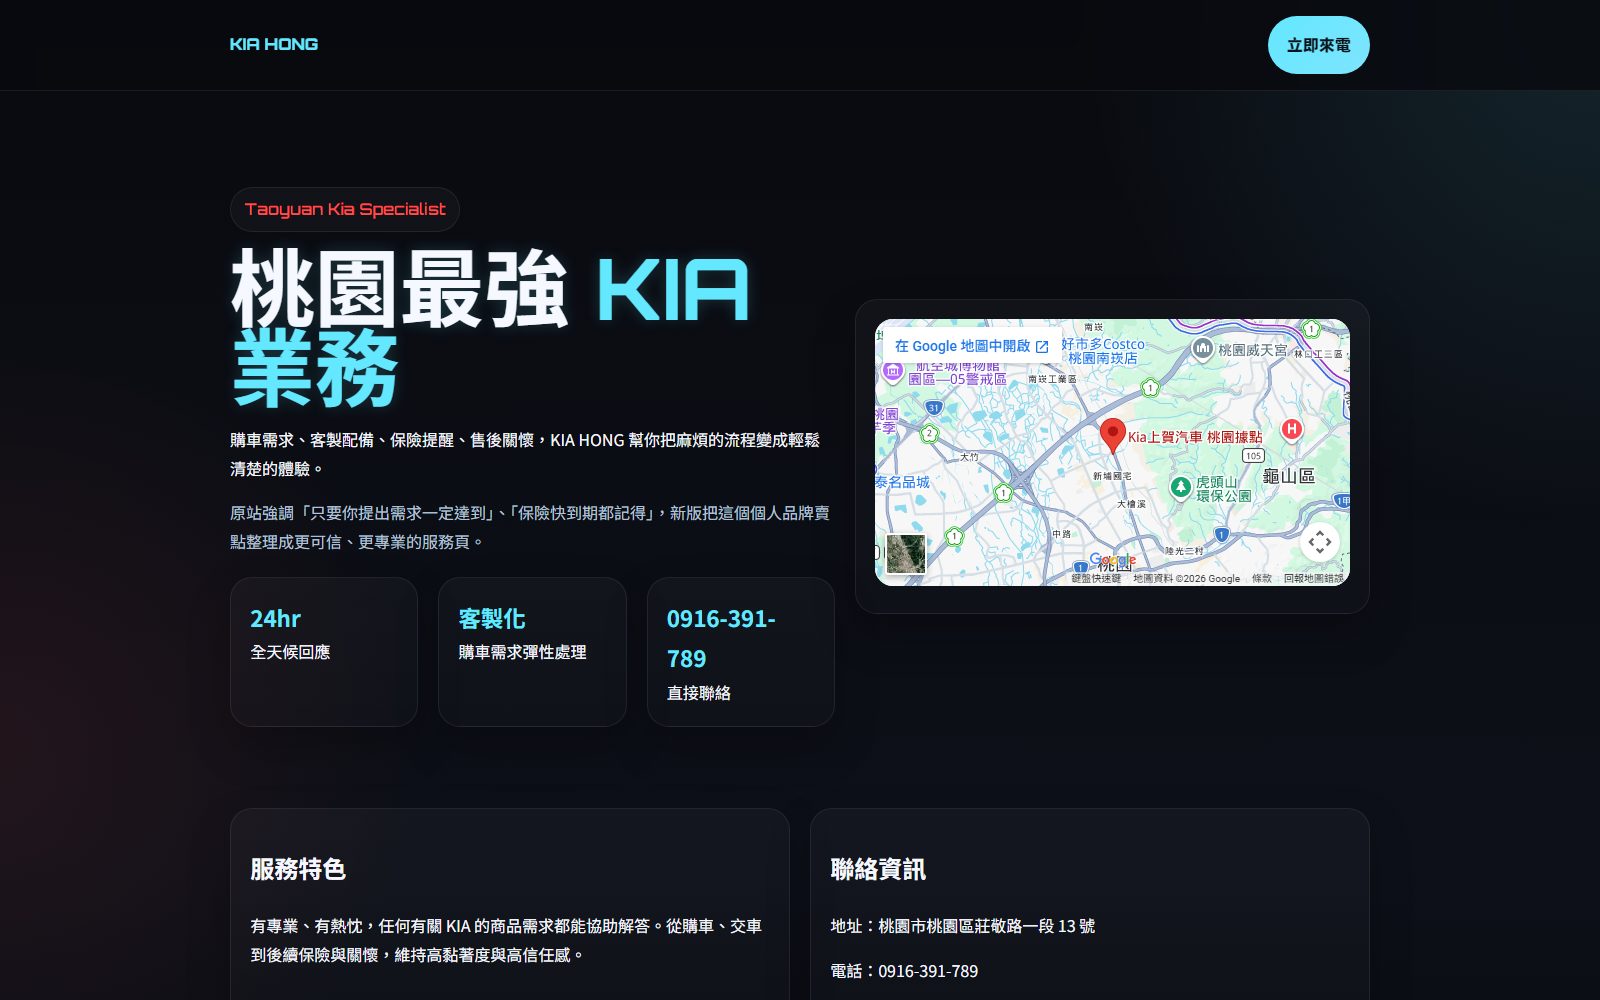Open the map camera controls button
The image size is (1600, 1000).
[x=1320, y=542]
